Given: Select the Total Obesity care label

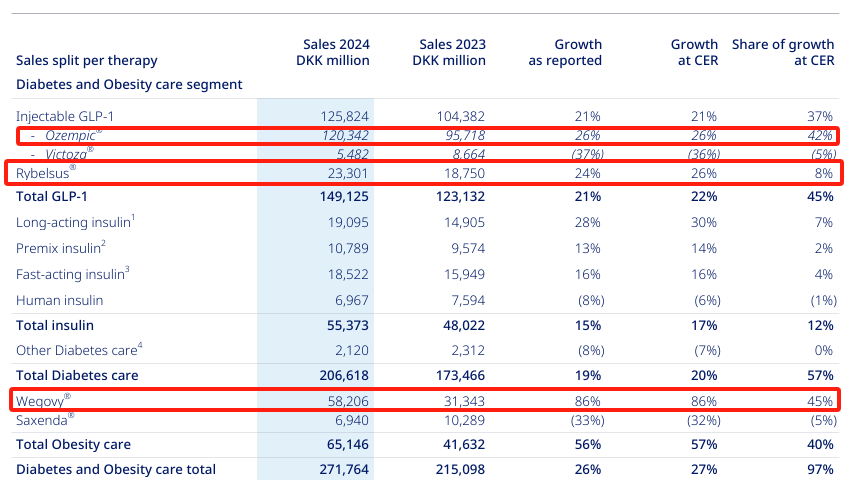Looking at the screenshot, I should [74, 444].
